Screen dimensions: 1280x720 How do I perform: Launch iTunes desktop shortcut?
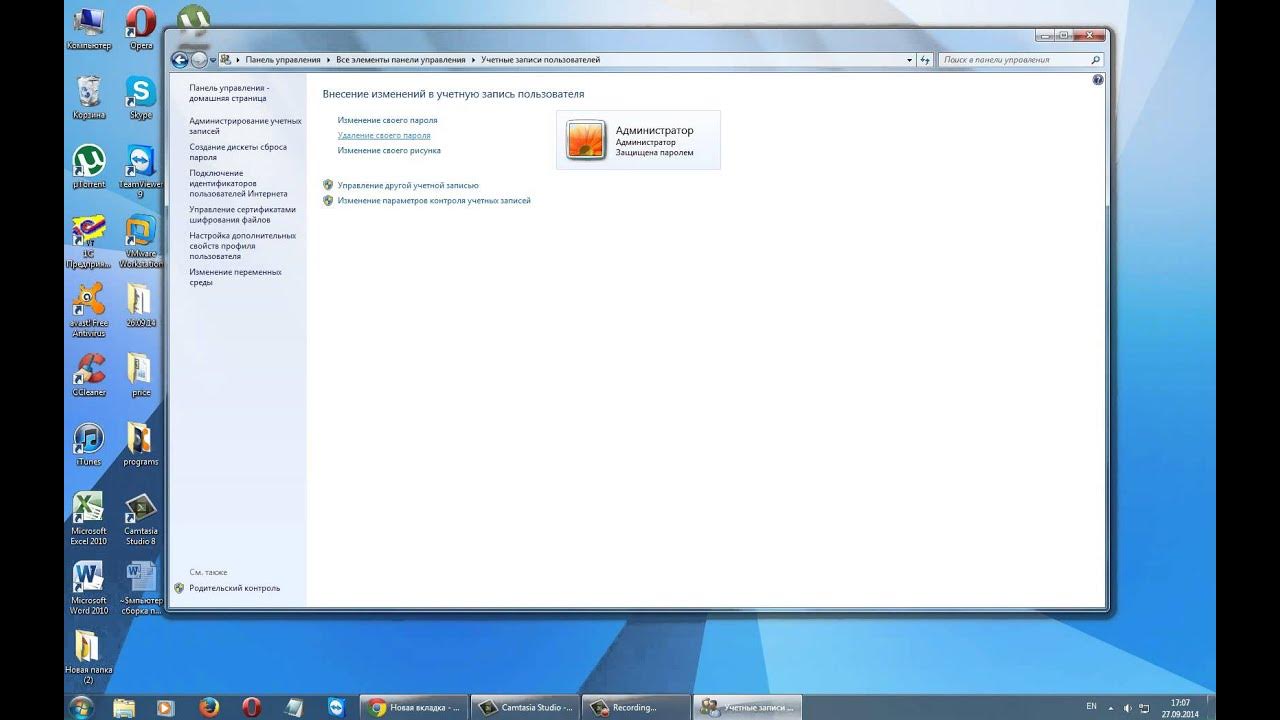pyautogui.click(x=88, y=445)
